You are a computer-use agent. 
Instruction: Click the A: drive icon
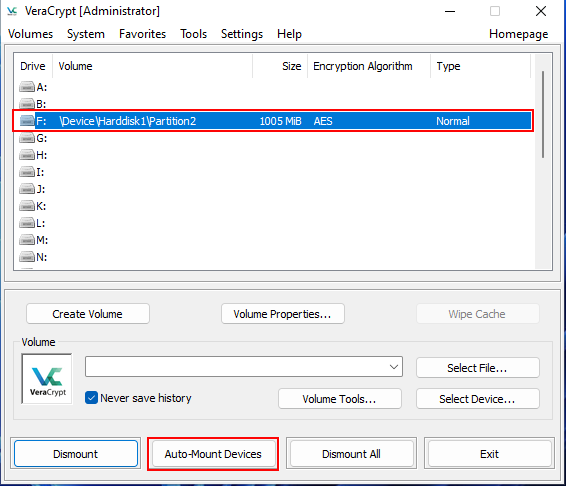[x=27, y=87]
